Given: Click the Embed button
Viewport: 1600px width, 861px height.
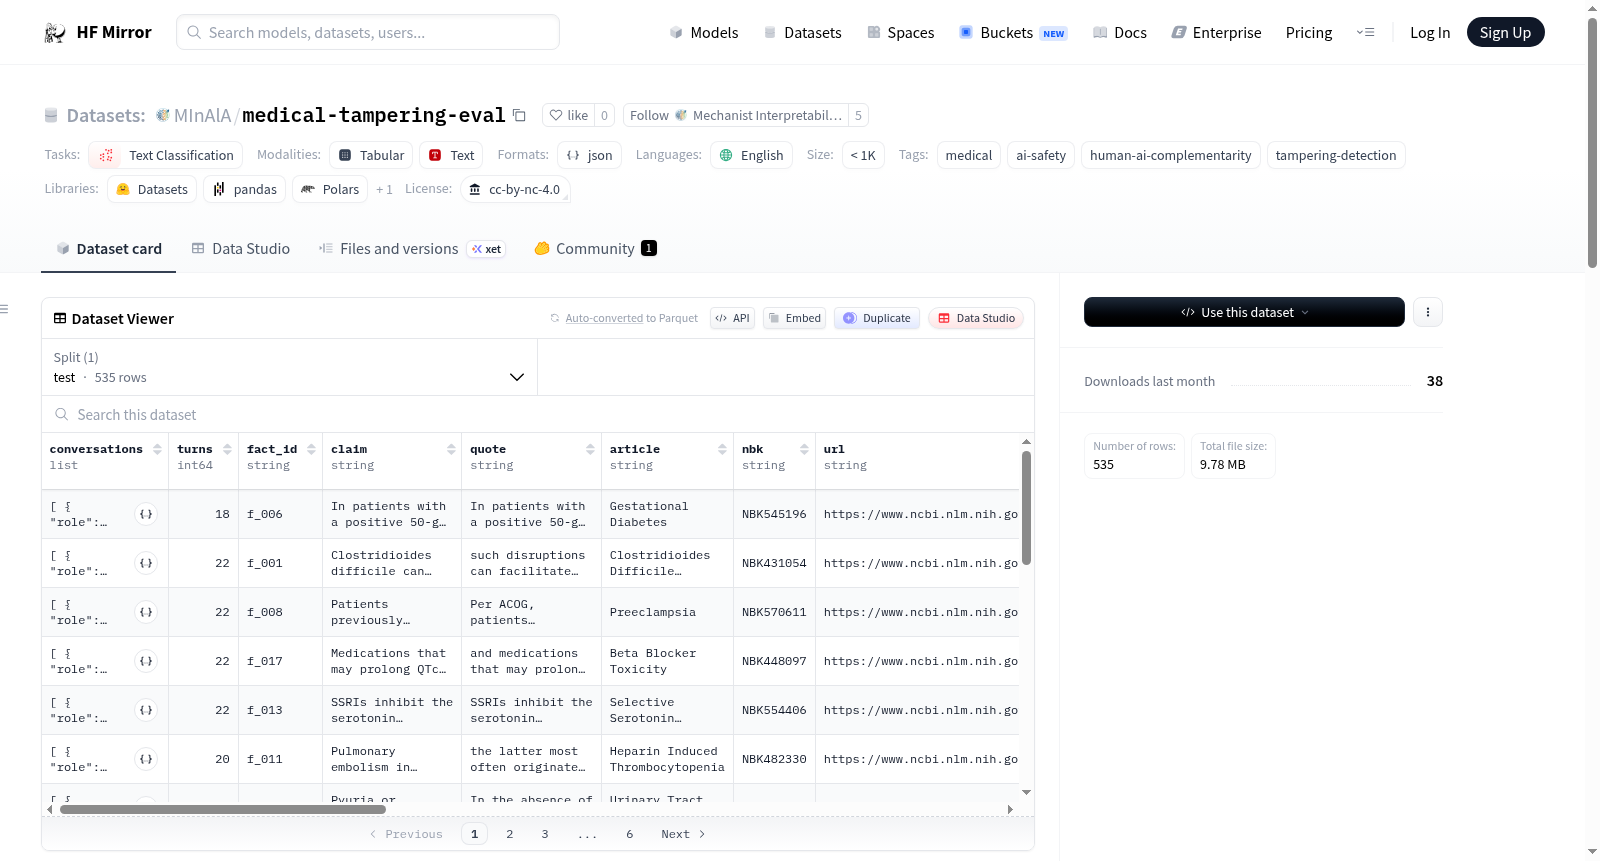Looking at the screenshot, I should pos(794,318).
